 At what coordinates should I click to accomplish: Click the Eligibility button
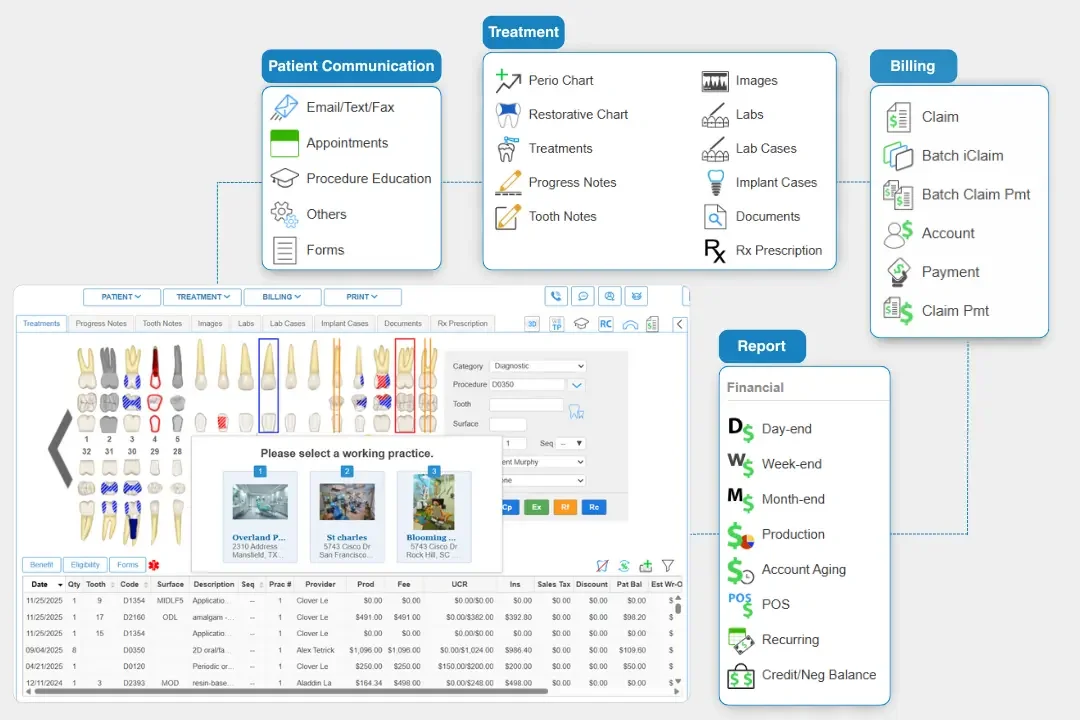[x=84, y=564]
